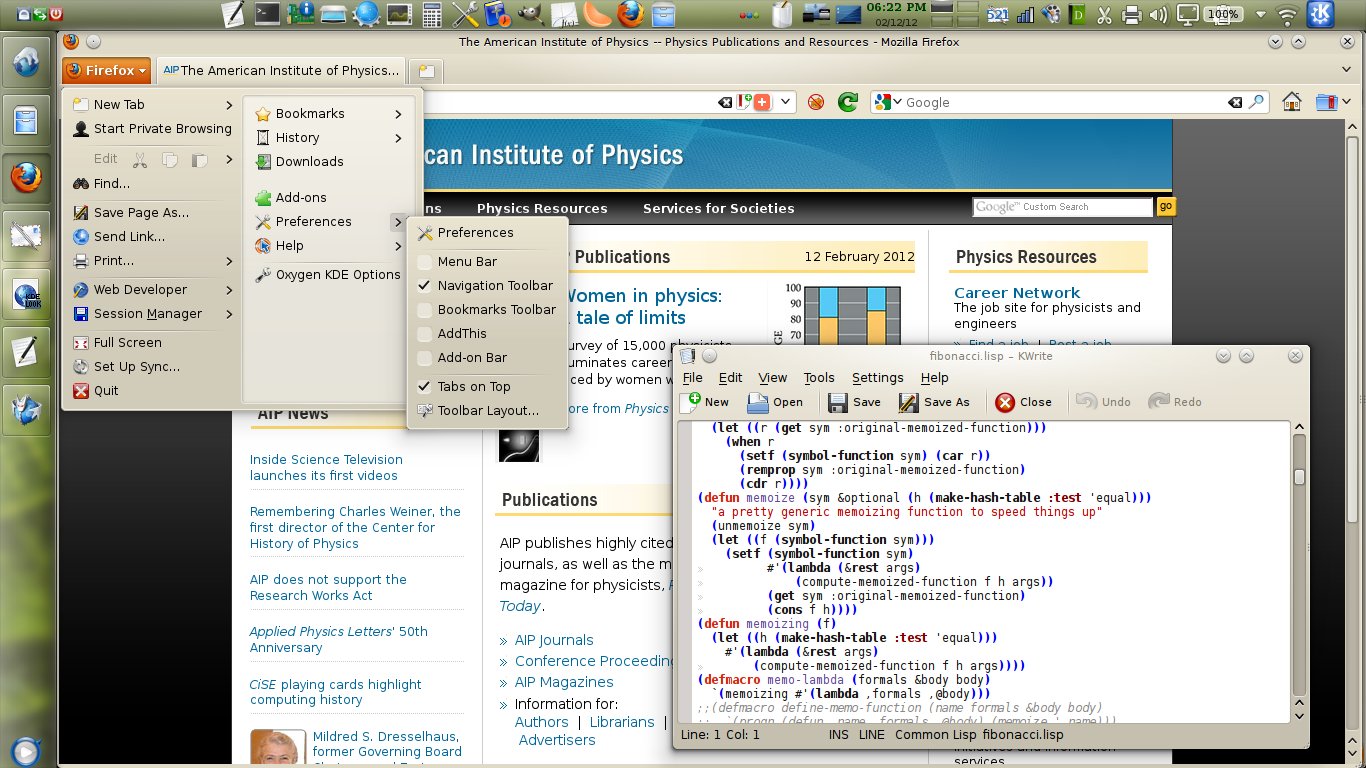Open the KWrite File menu
Image resolution: width=1366 pixels, height=768 pixels.
point(692,378)
